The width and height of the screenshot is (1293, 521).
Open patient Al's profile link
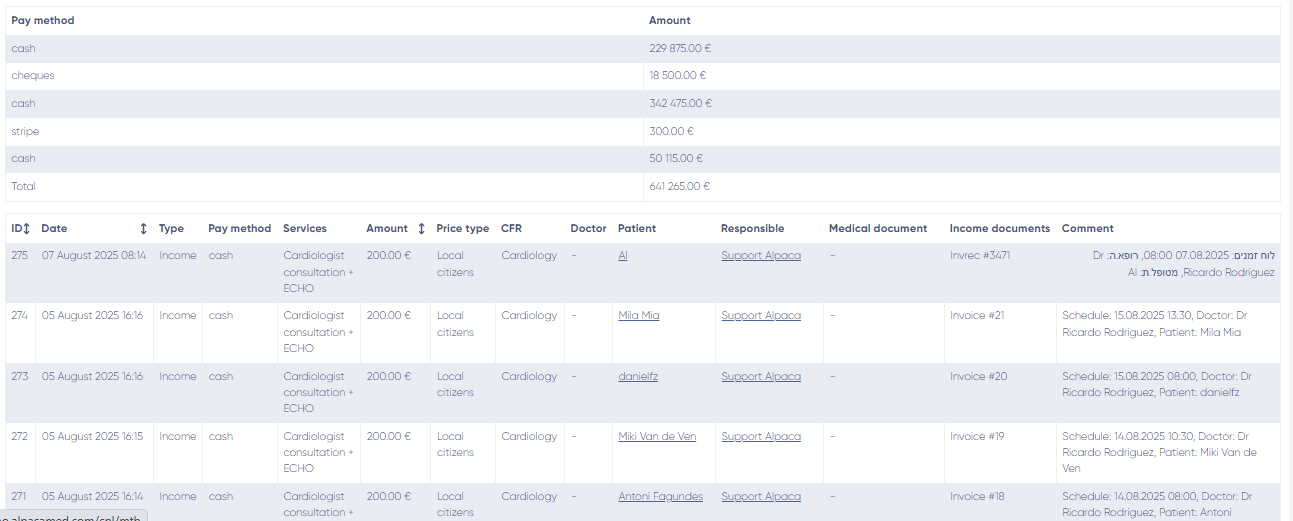click(x=623, y=256)
